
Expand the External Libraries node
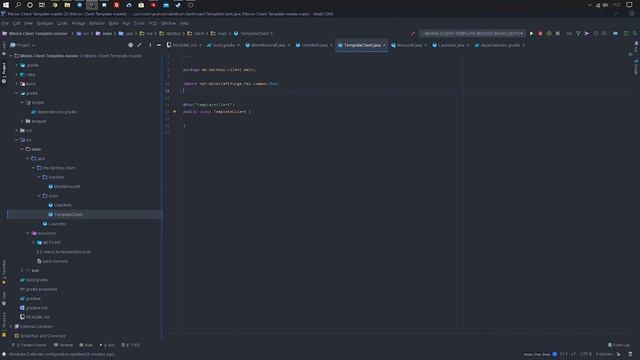[11, 327]
